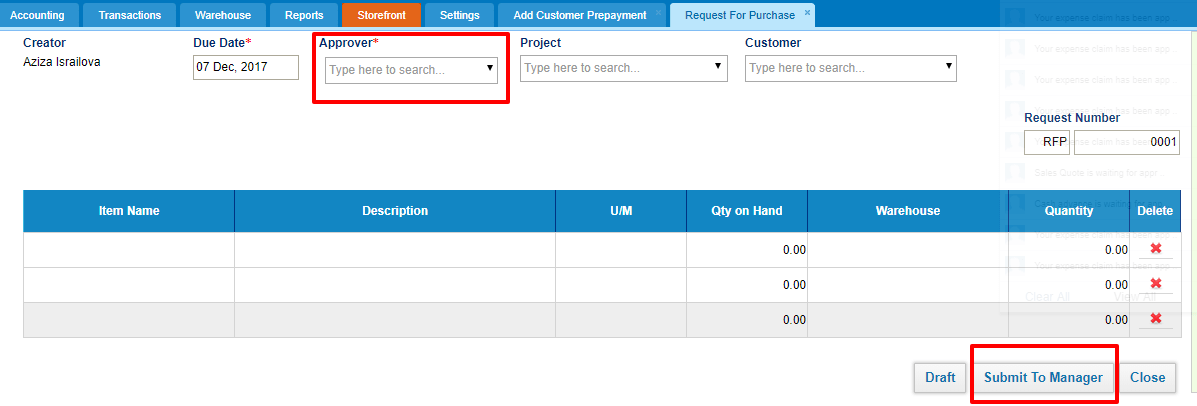Focus the Customer search field
This screenshot has width=1197, height=406.
coord(850,68)
